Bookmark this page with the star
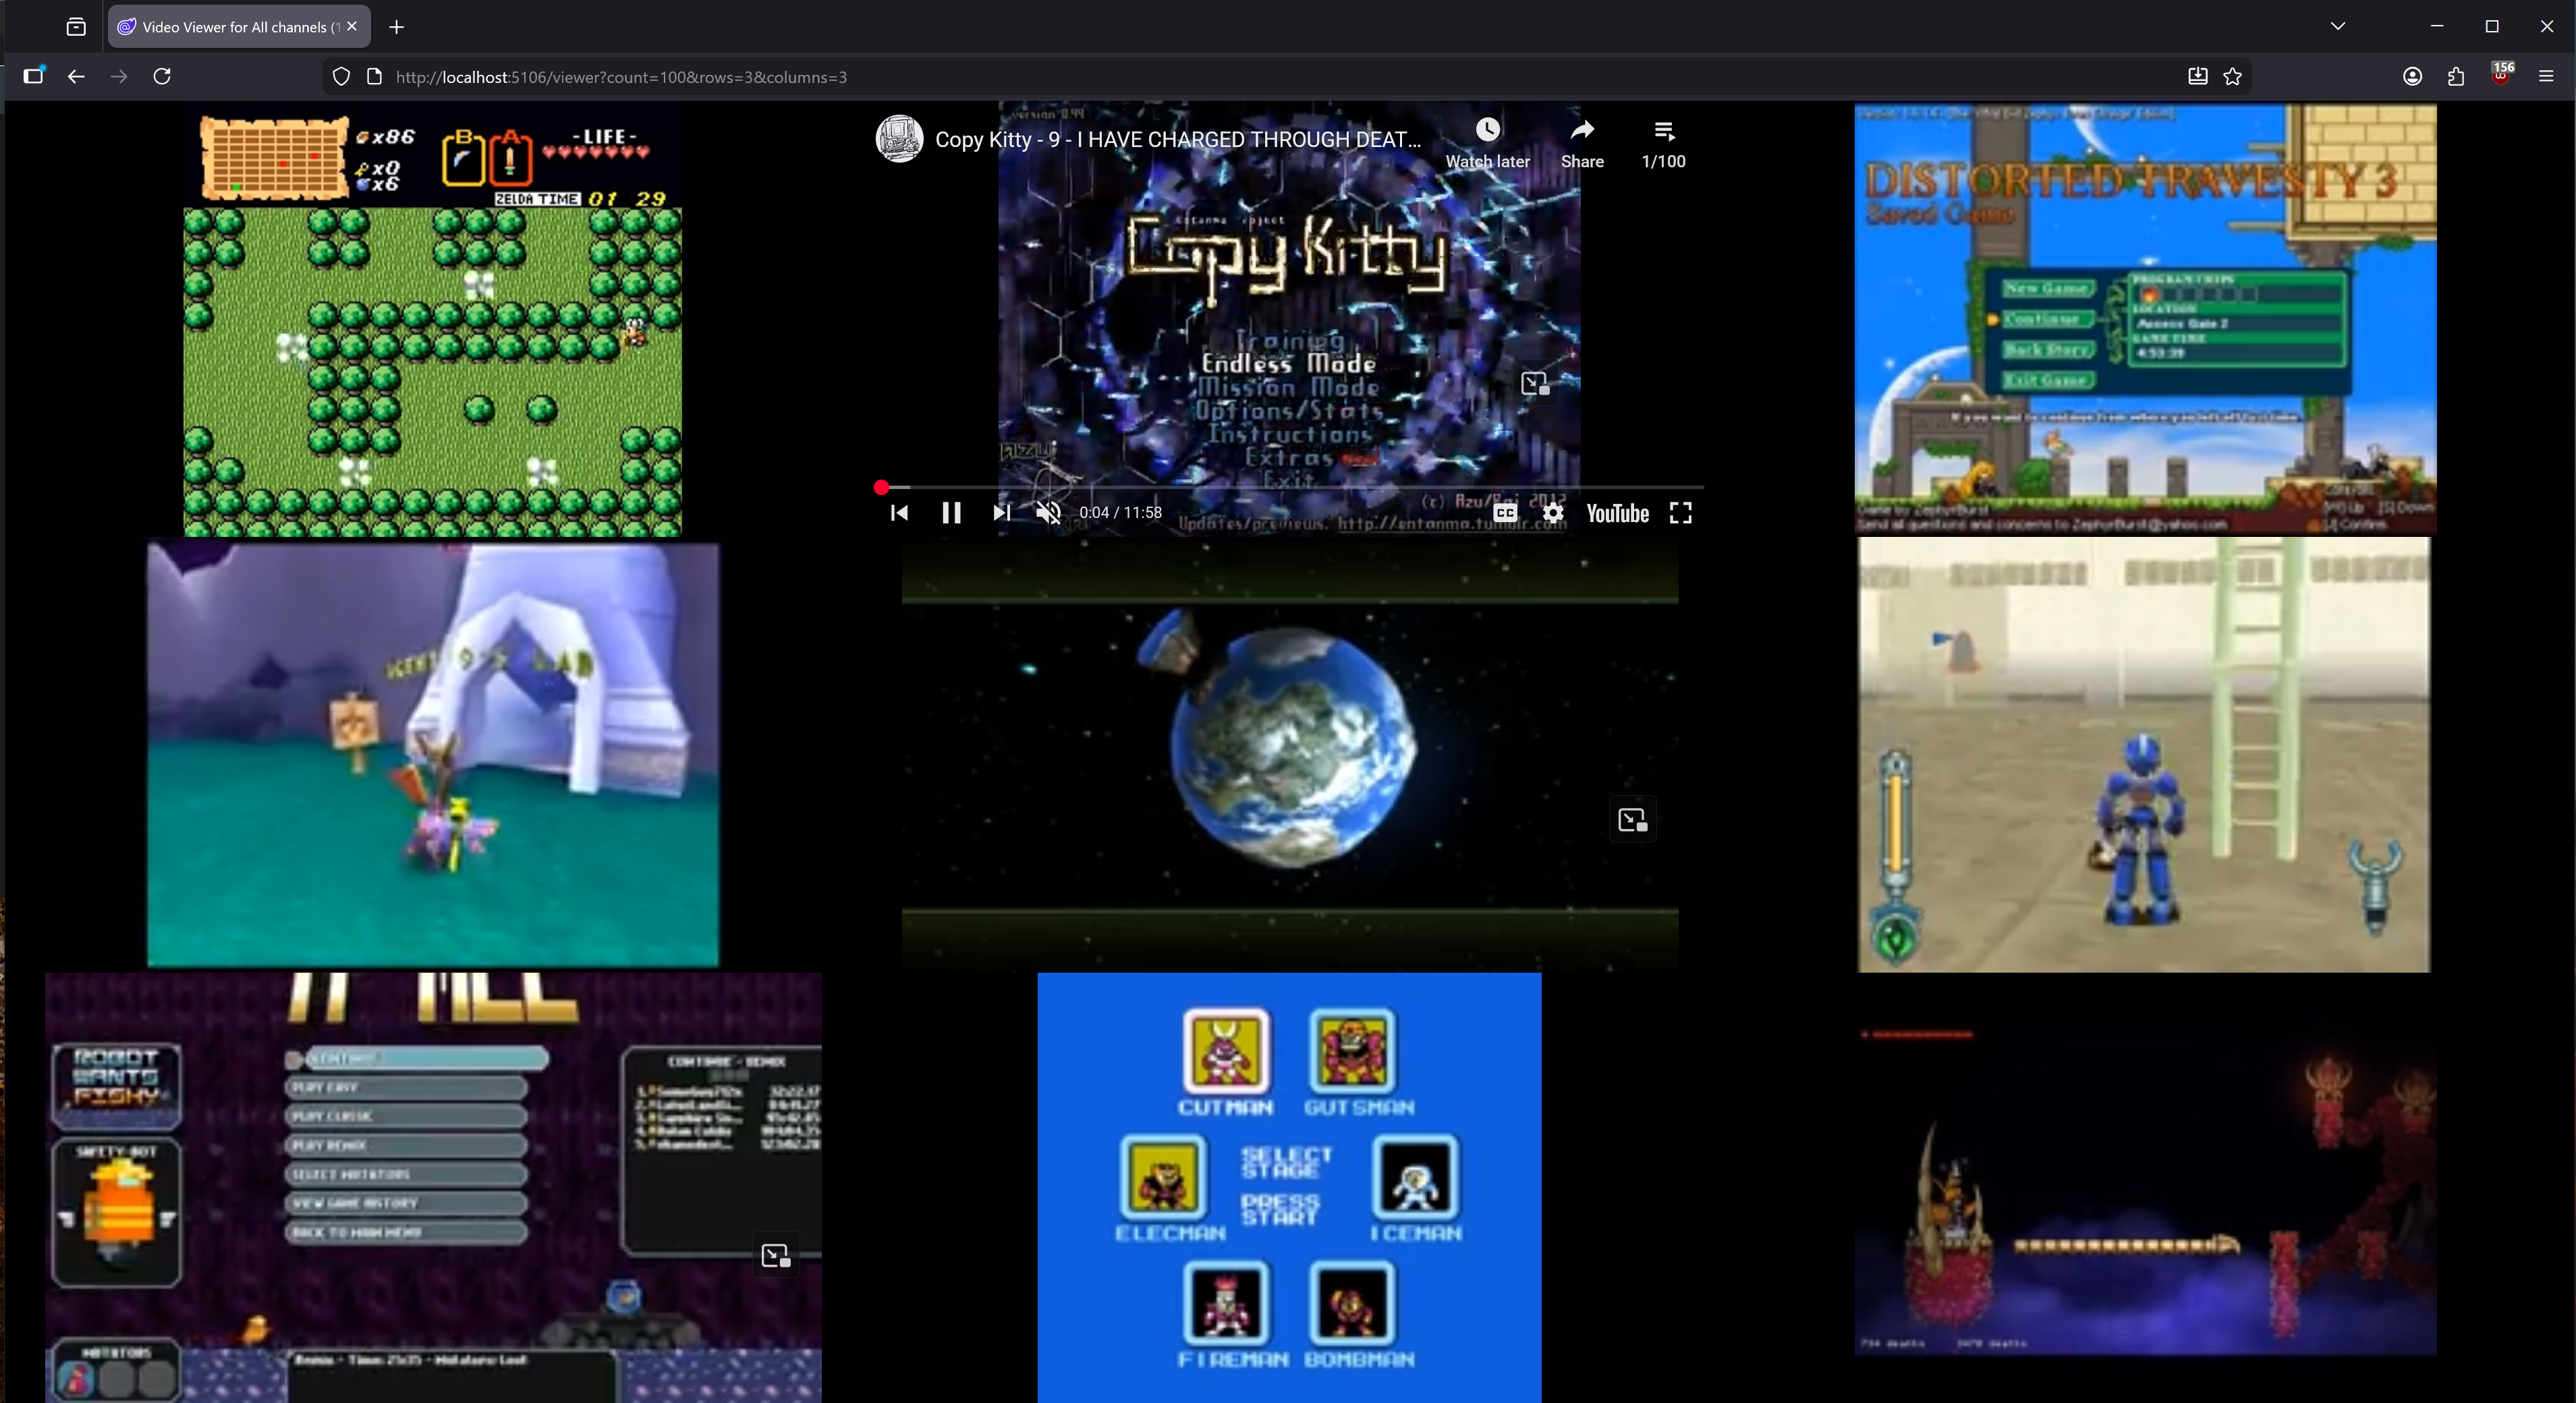Image resolution: width=2576 pixels, height=1403 pixels. (x=2233, y=77)
